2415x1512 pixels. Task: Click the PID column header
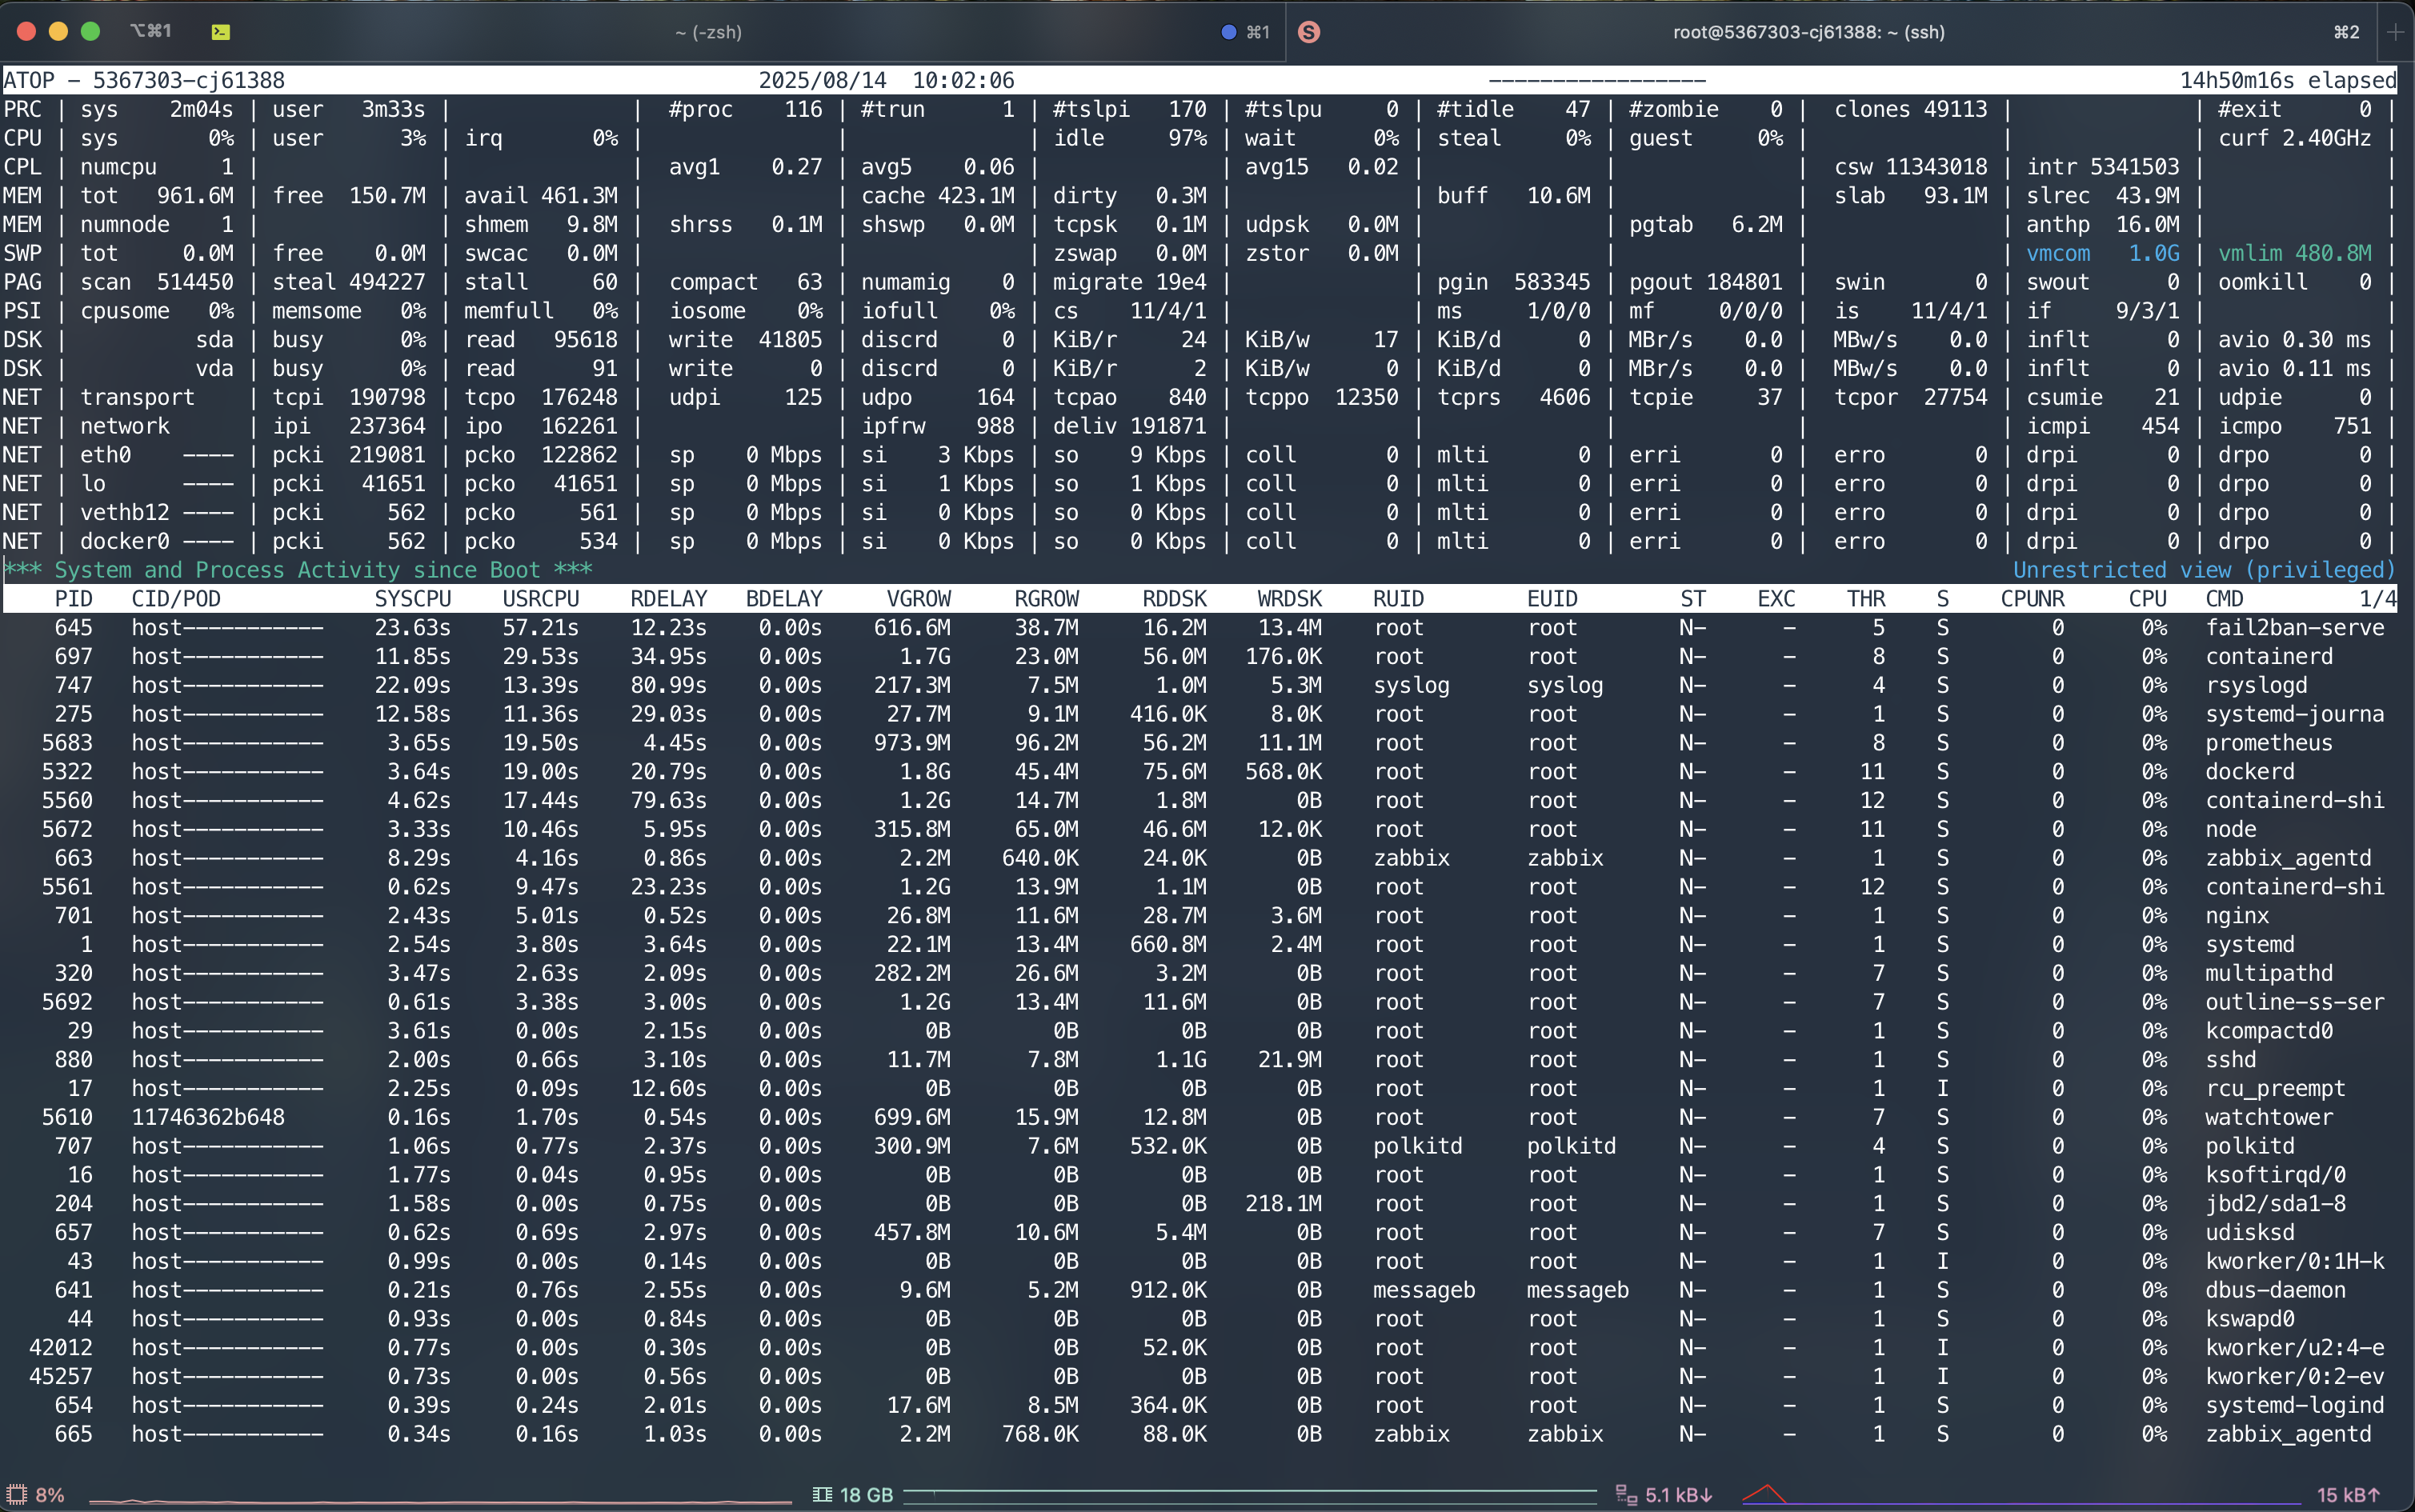[x=74, y=599]
